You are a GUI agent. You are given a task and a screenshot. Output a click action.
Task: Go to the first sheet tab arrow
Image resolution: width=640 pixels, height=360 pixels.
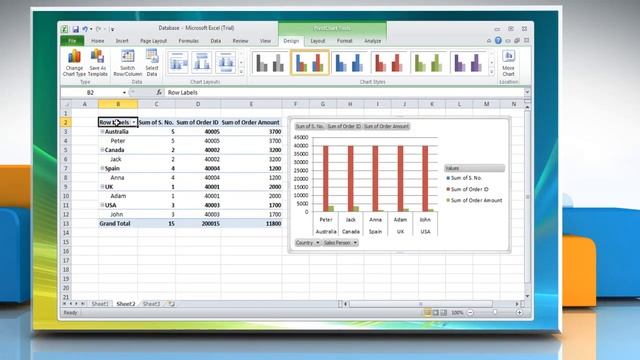point(64,304)
